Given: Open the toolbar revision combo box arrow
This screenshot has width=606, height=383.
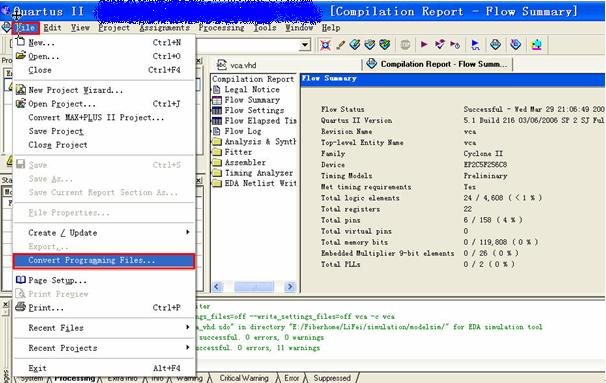Looking at the screenshot, I should [x=305, y=45].
